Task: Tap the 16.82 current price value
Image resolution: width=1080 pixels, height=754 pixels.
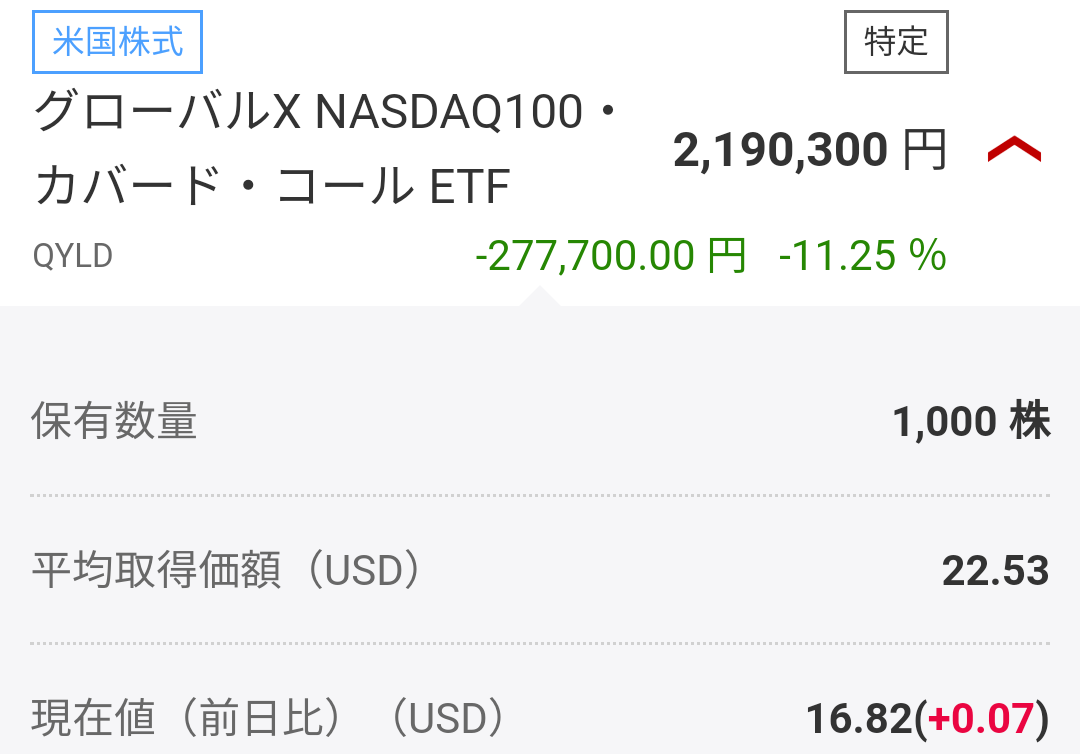Action: pyautogui.click(x=859, y=718)
